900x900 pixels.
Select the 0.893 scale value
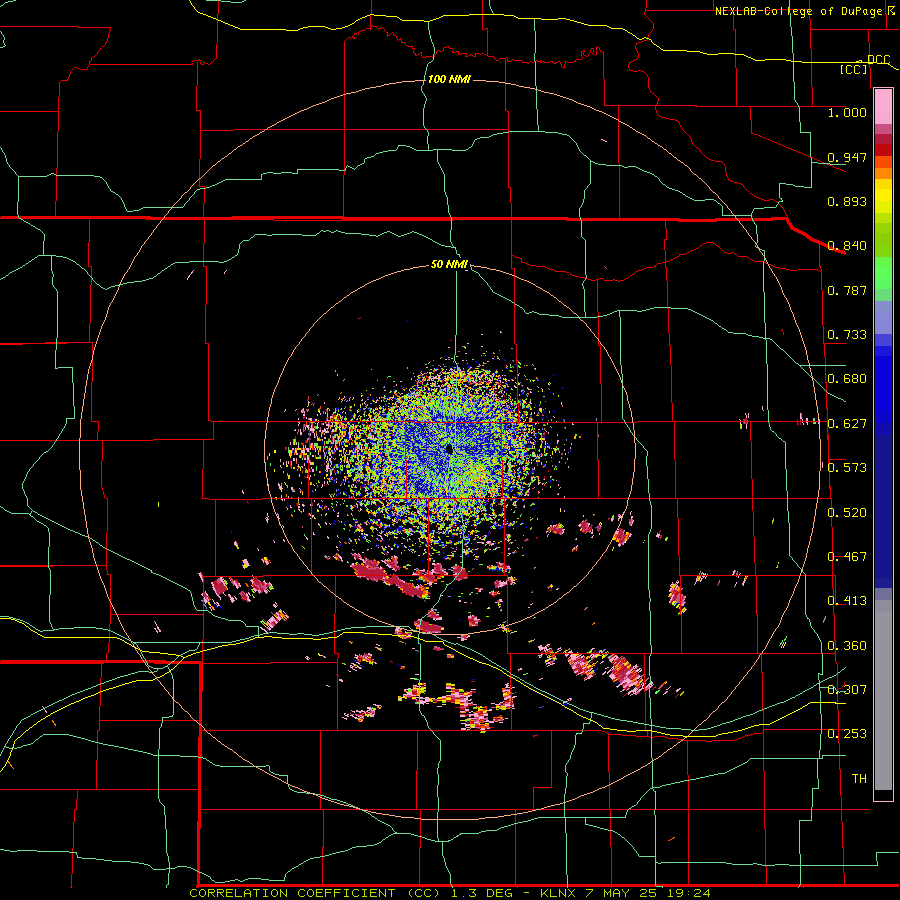[847, 201]
